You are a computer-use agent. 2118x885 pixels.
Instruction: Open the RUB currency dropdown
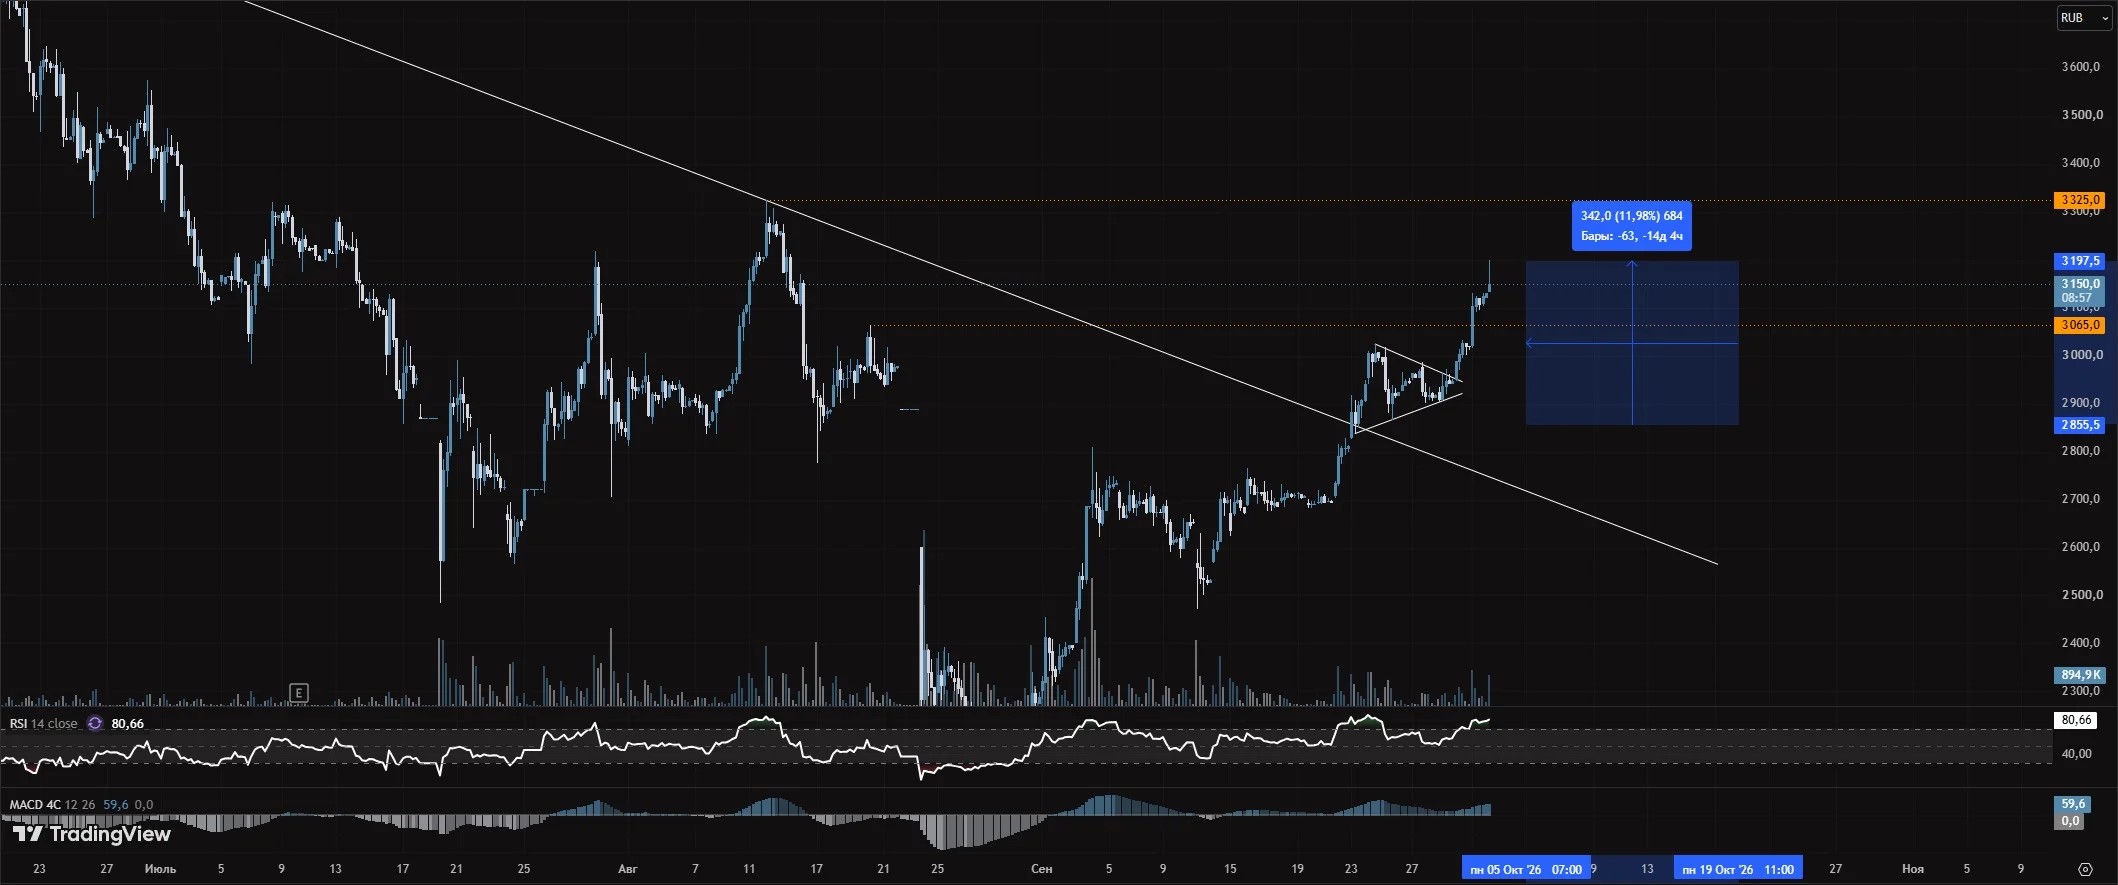[2083, 18]
